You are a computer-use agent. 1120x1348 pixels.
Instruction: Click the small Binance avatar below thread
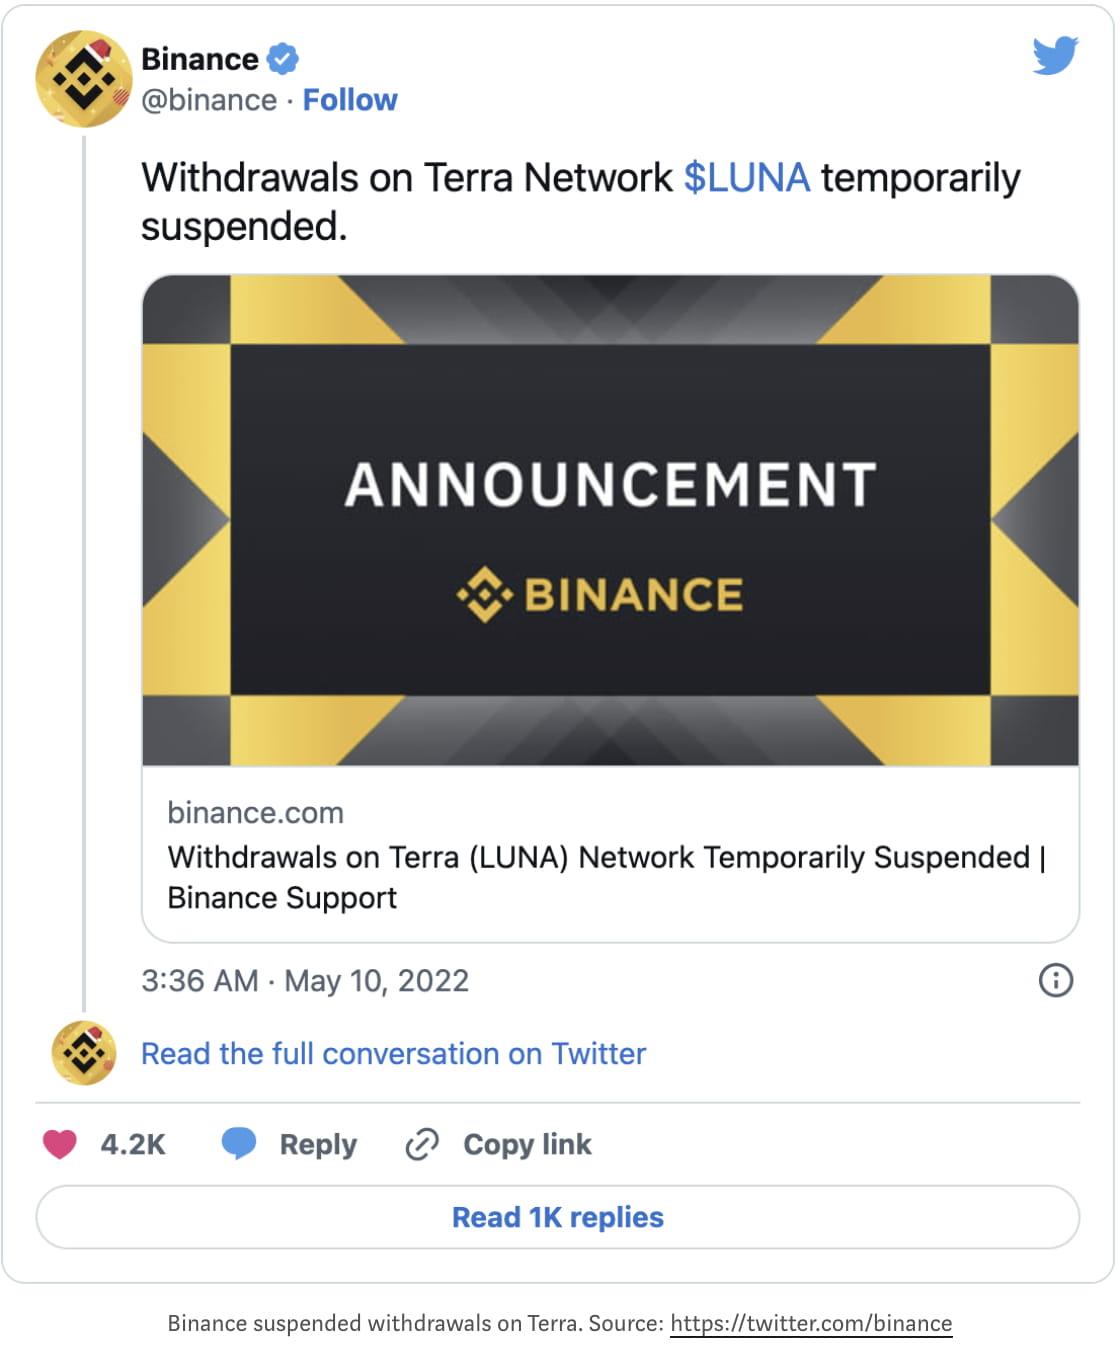pos(84,1053)
